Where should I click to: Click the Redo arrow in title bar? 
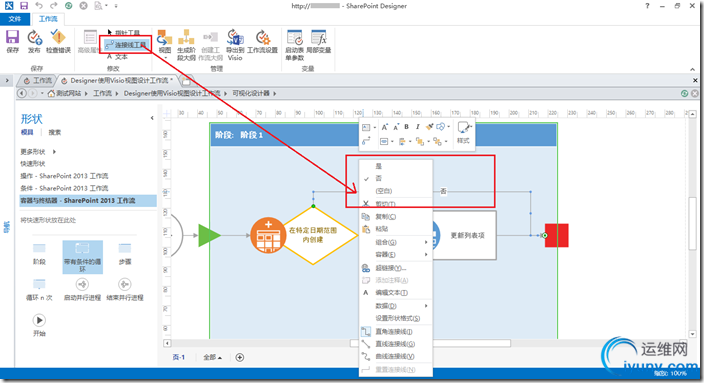coord(53,6)
